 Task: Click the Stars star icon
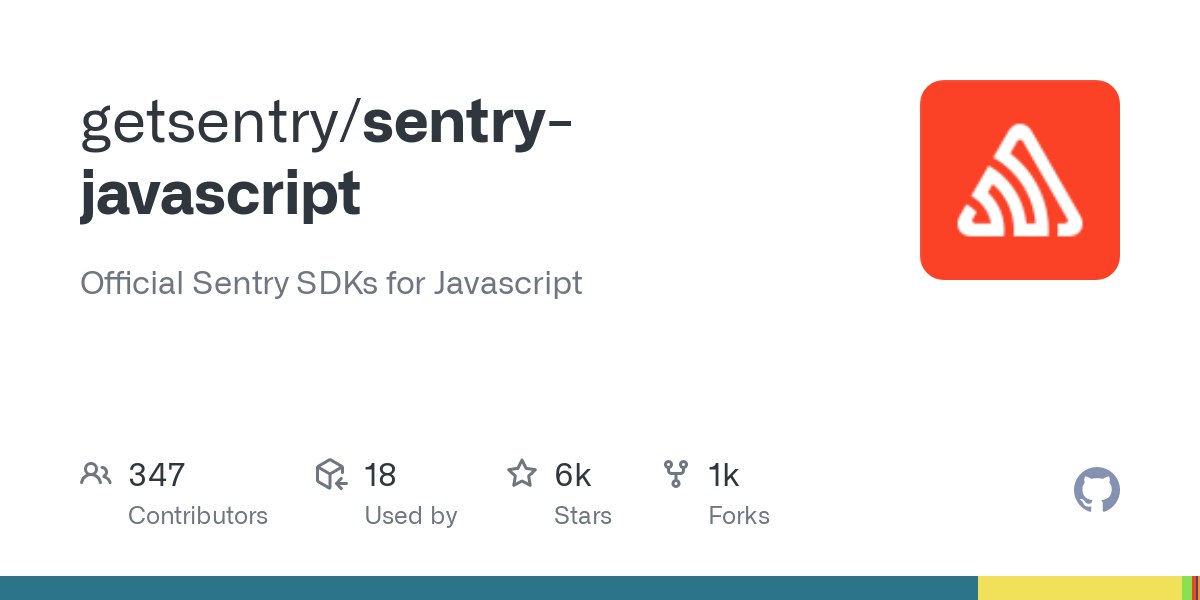522,474
